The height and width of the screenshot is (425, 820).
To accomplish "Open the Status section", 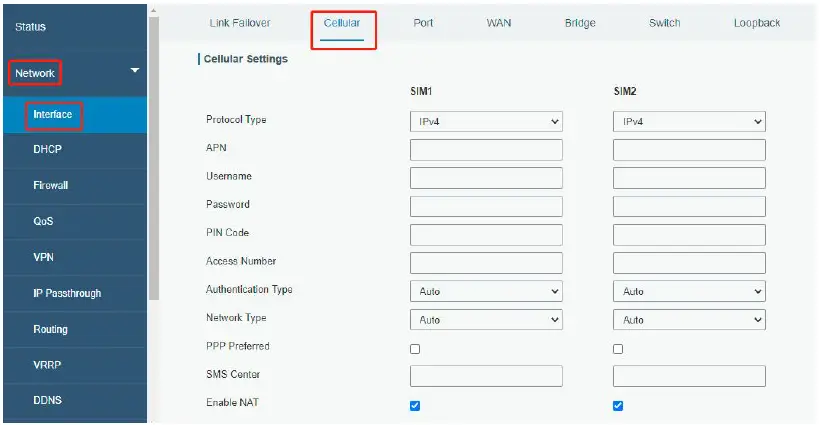I will (x=31, y=26).
